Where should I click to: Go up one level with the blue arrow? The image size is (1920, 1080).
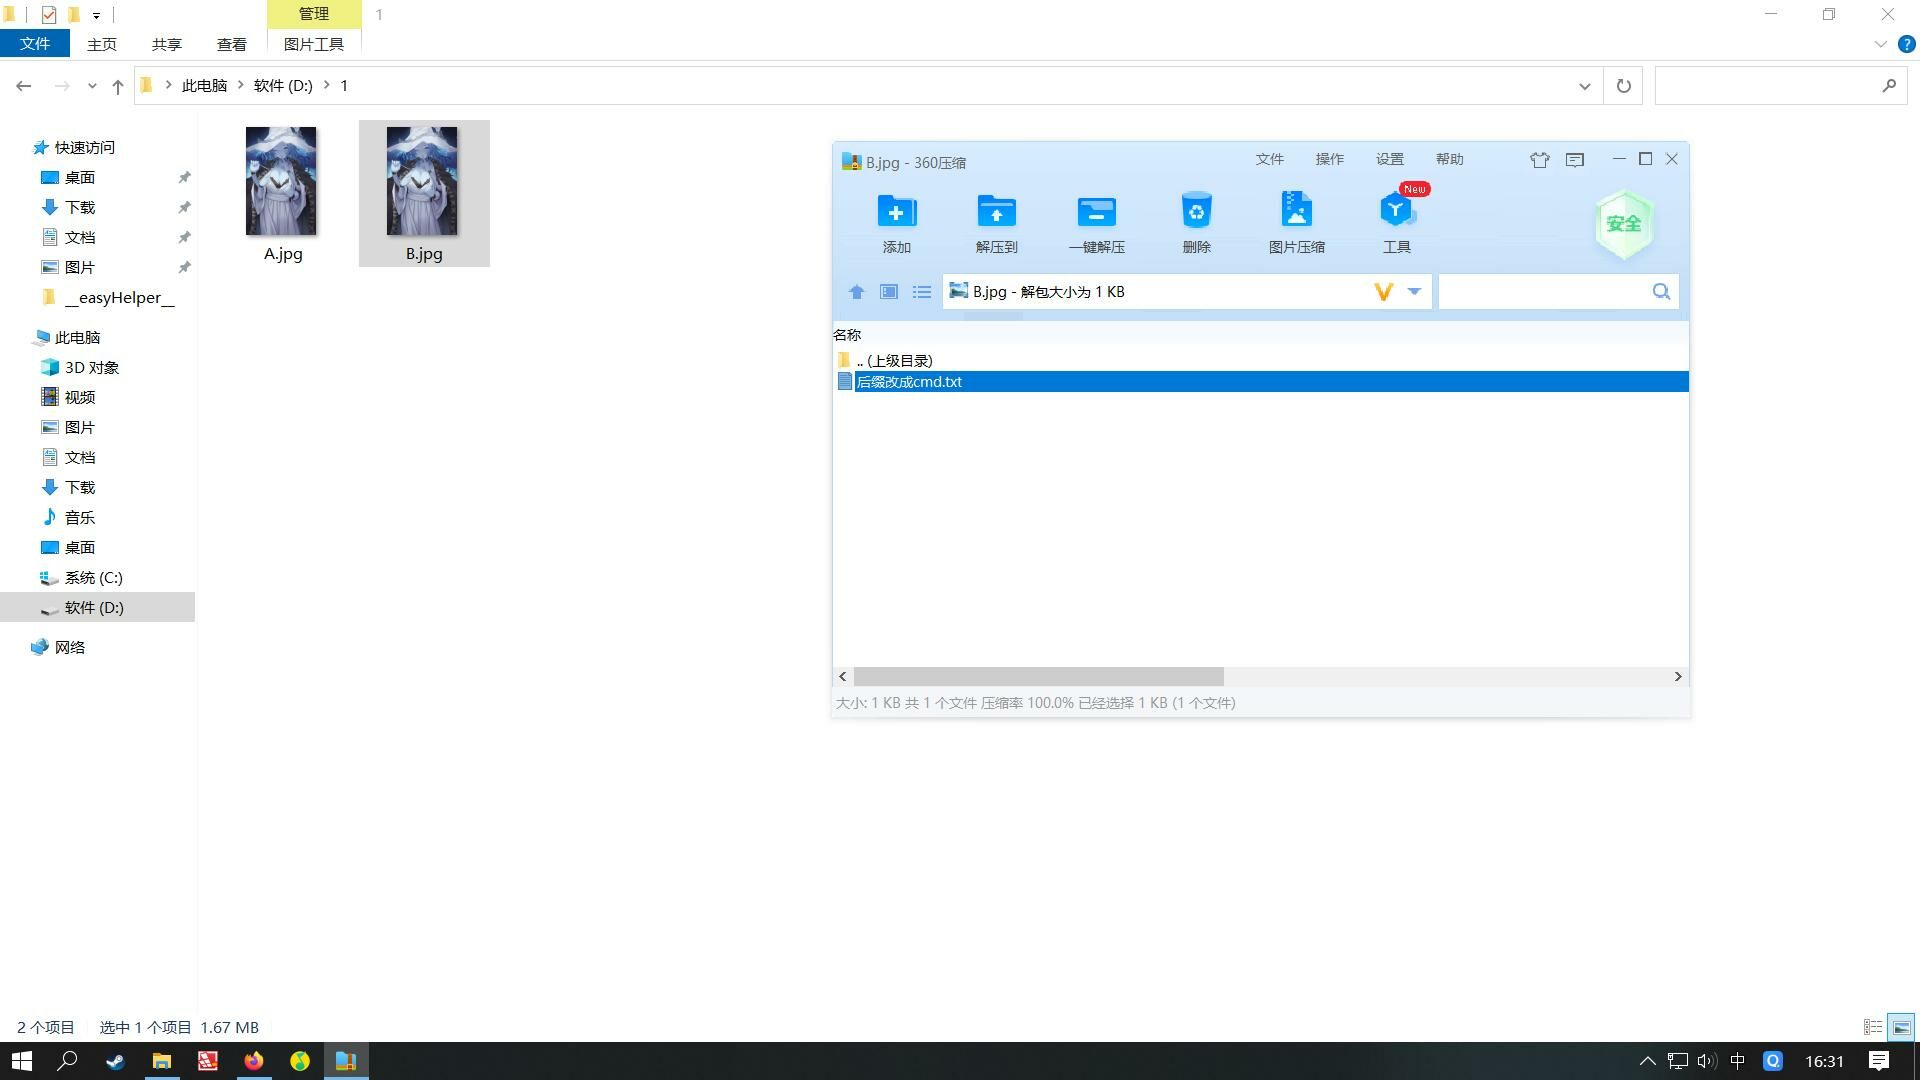(856, 292)
